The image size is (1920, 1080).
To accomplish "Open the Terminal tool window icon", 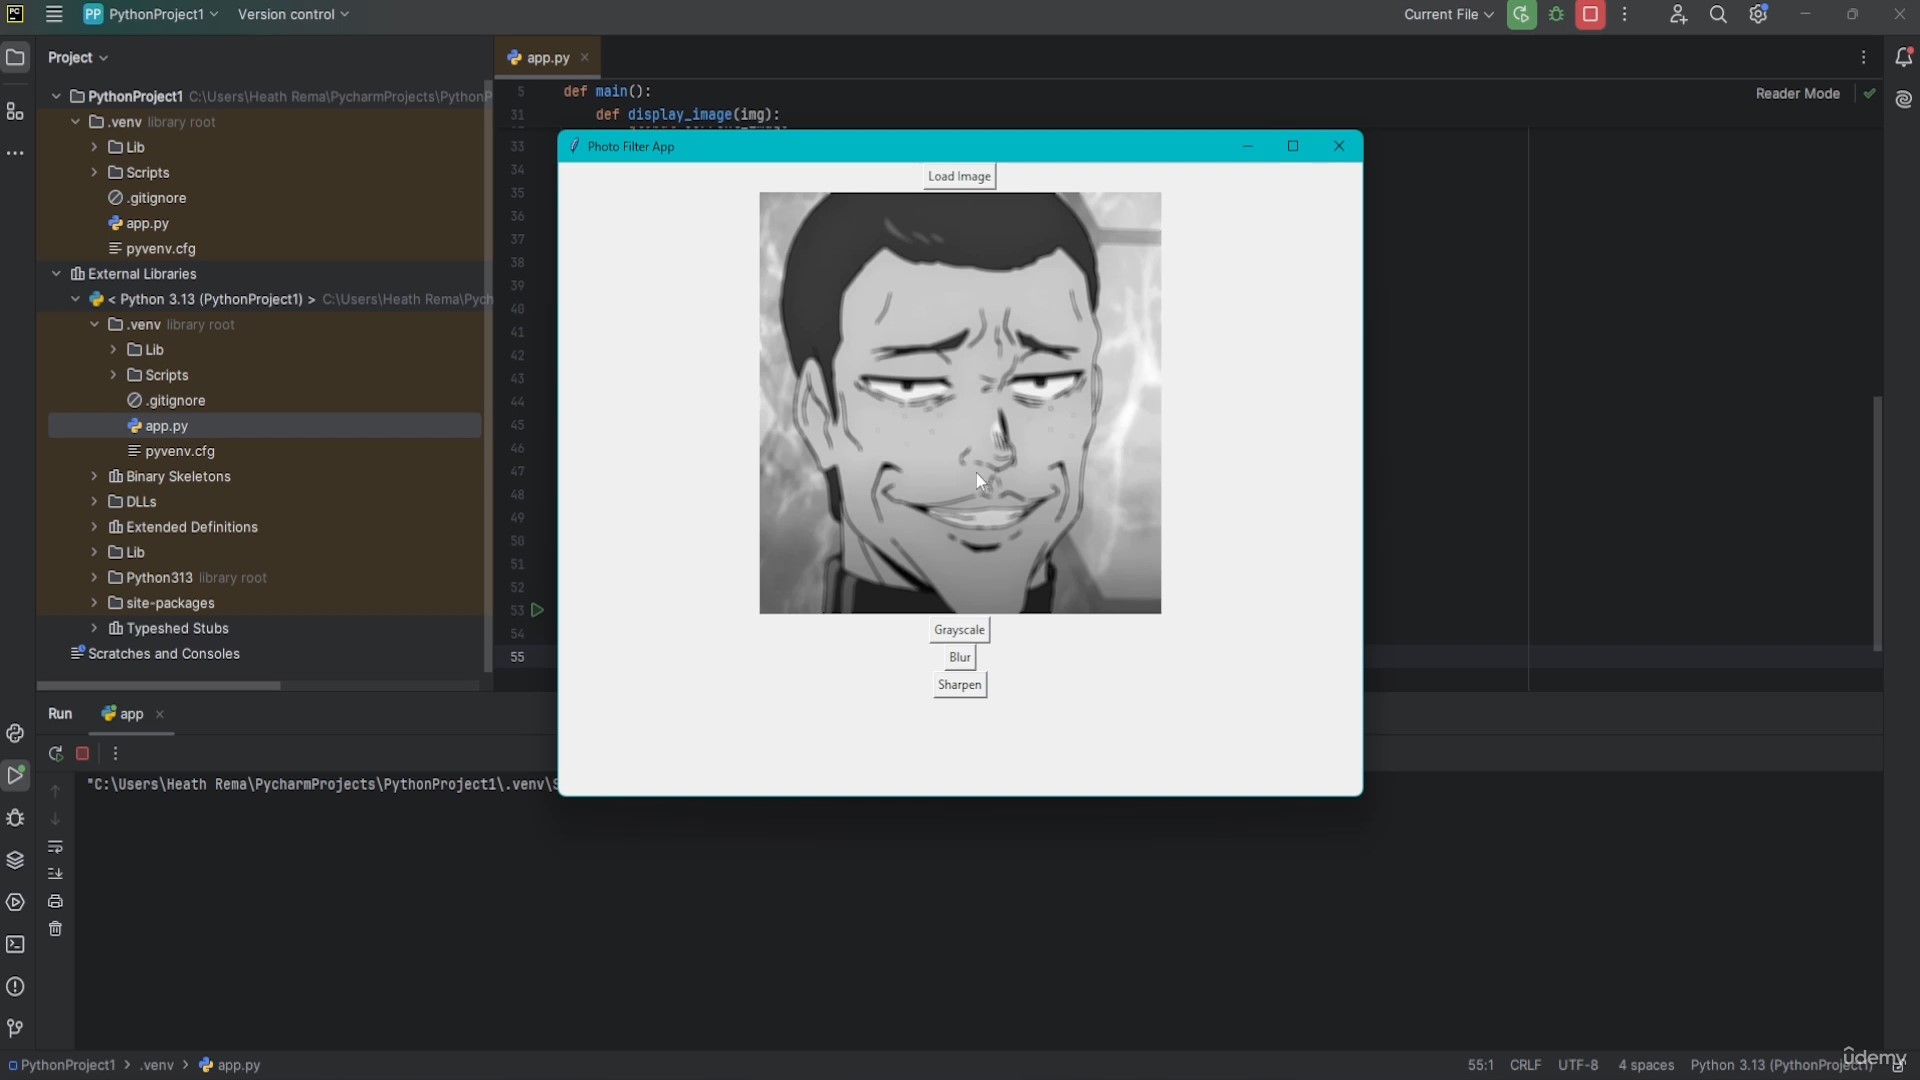I will [x=15, y=944].
